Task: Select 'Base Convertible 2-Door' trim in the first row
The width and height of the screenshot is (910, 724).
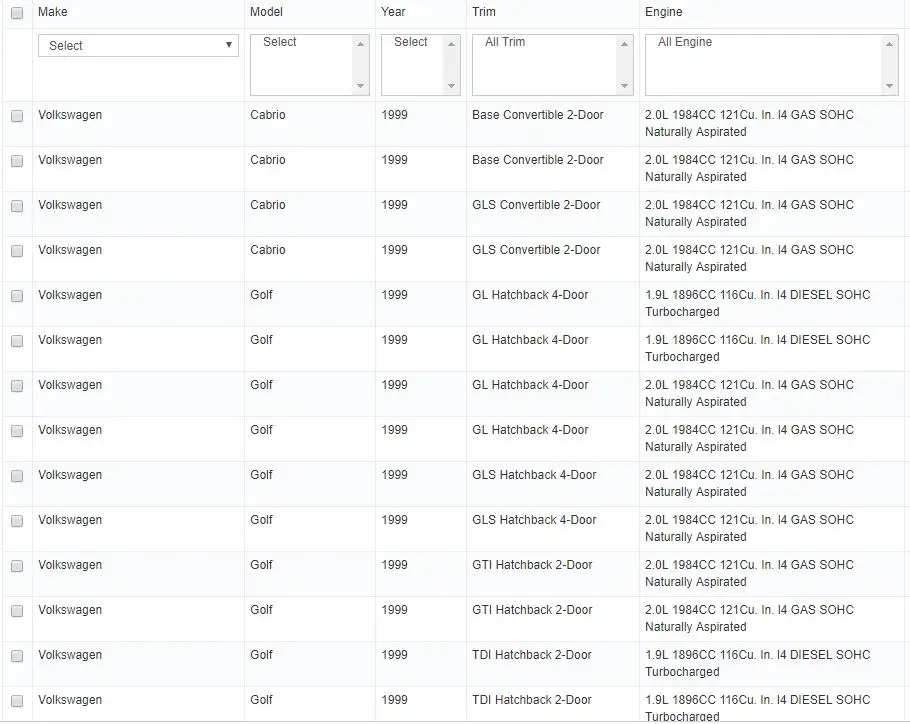Action: 537,115
